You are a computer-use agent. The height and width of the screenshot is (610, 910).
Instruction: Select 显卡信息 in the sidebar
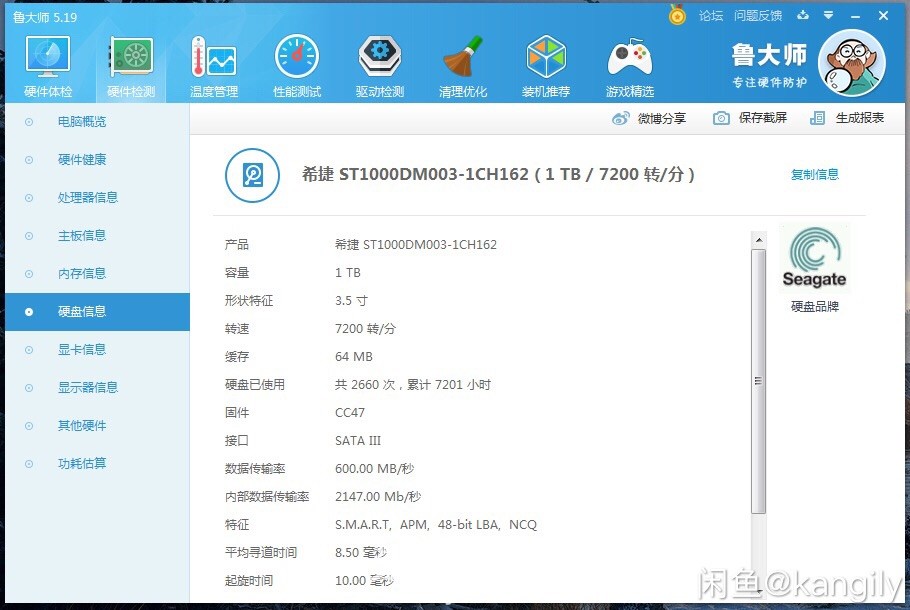pyautogui.click(x=82, y=349)
